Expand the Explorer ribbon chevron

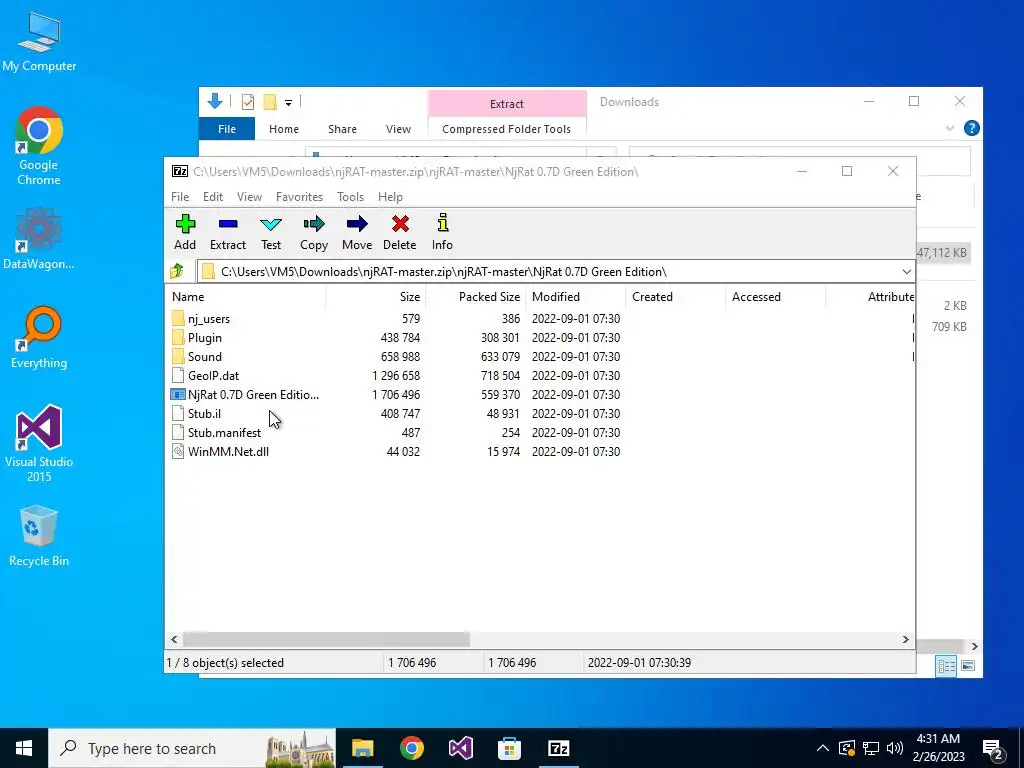[x=950, y=128]
